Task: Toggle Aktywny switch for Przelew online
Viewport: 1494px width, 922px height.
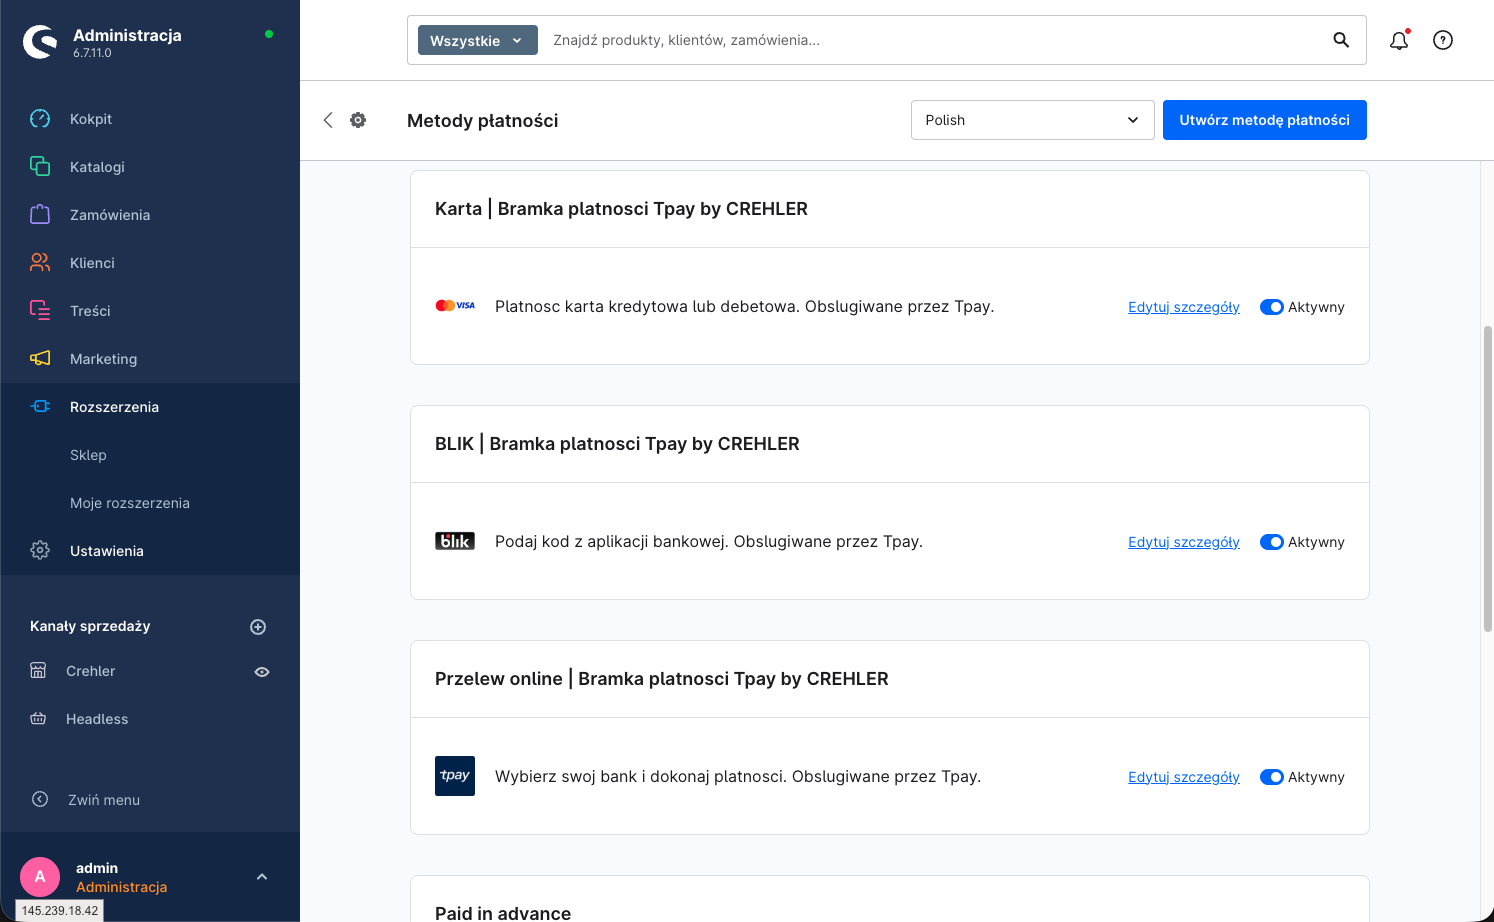Action: 1272,777
